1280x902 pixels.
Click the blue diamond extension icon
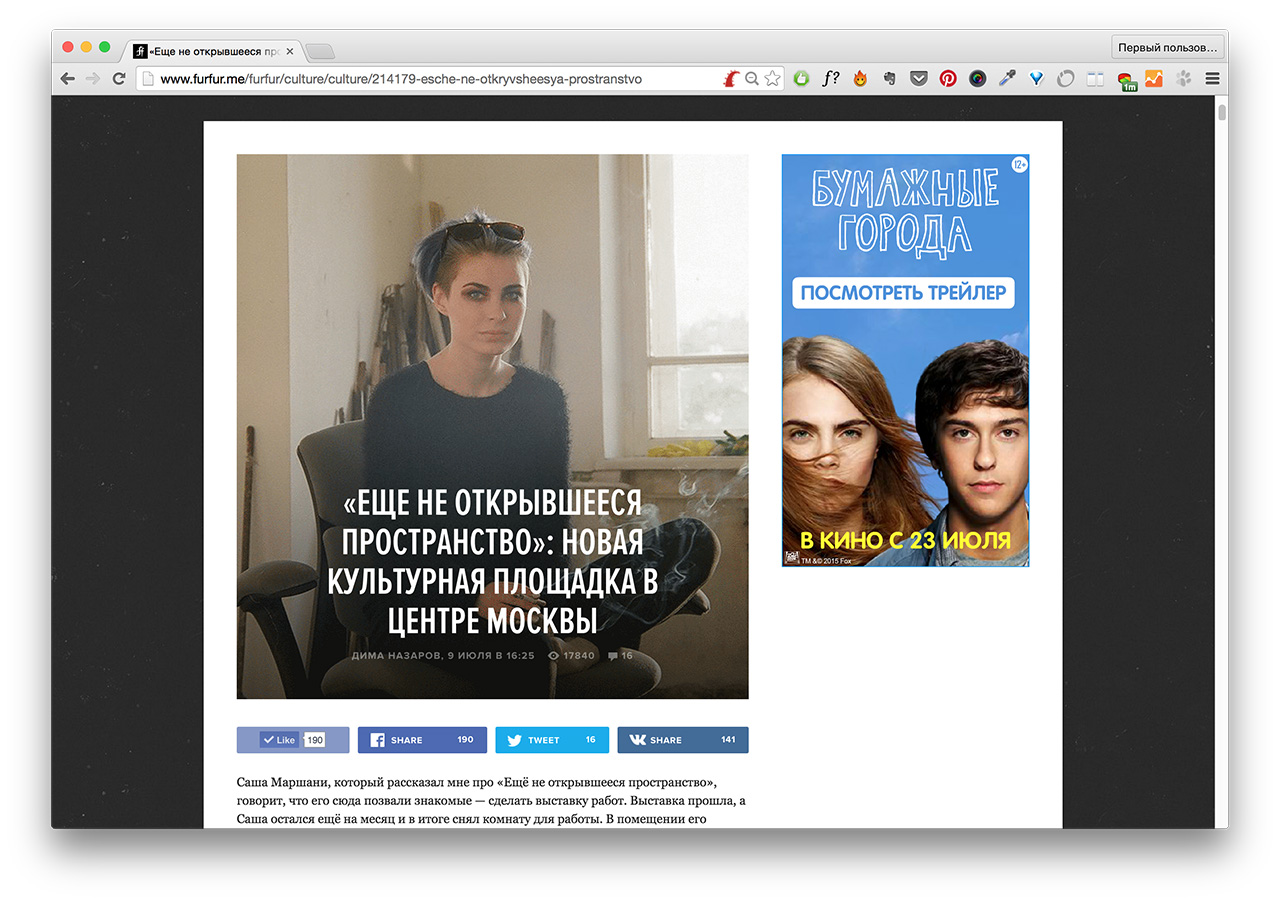1036,78
